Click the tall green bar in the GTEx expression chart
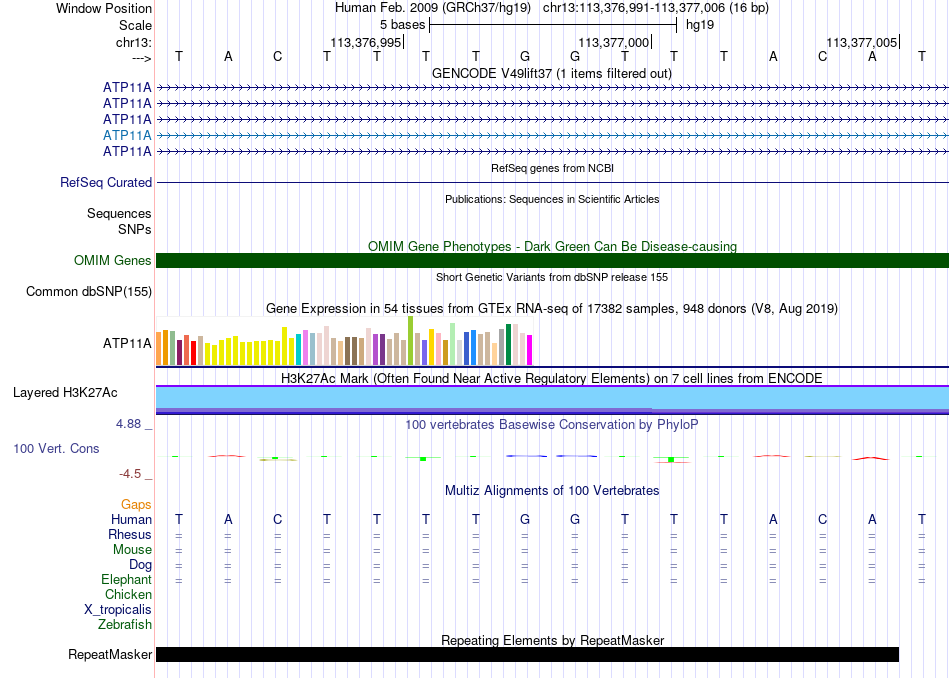 tap(410, 341)
